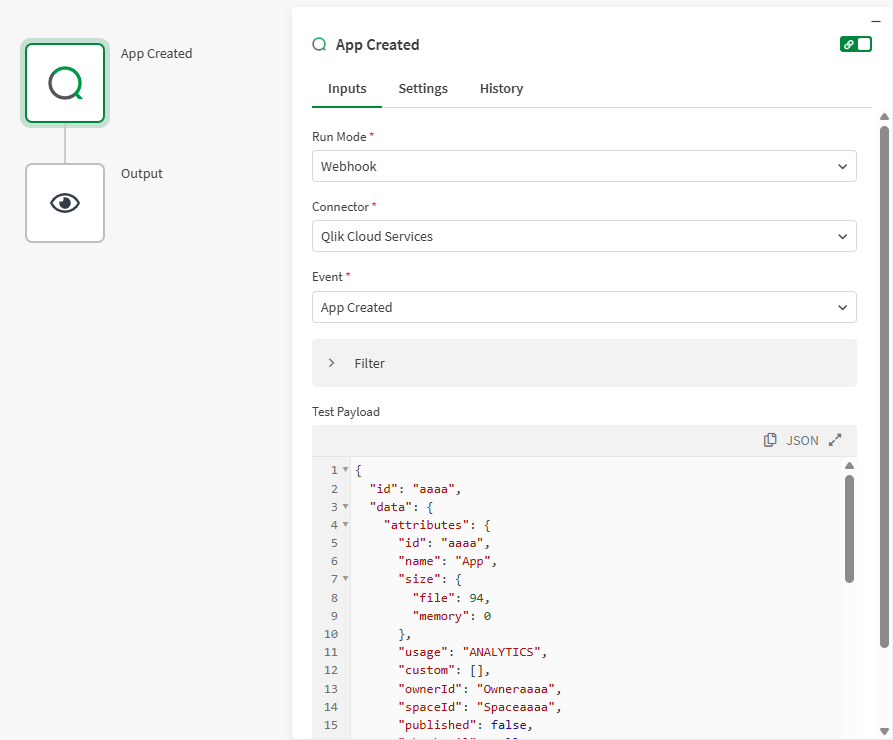
Task: Click the Test Payload label
Action: [346, 412]
